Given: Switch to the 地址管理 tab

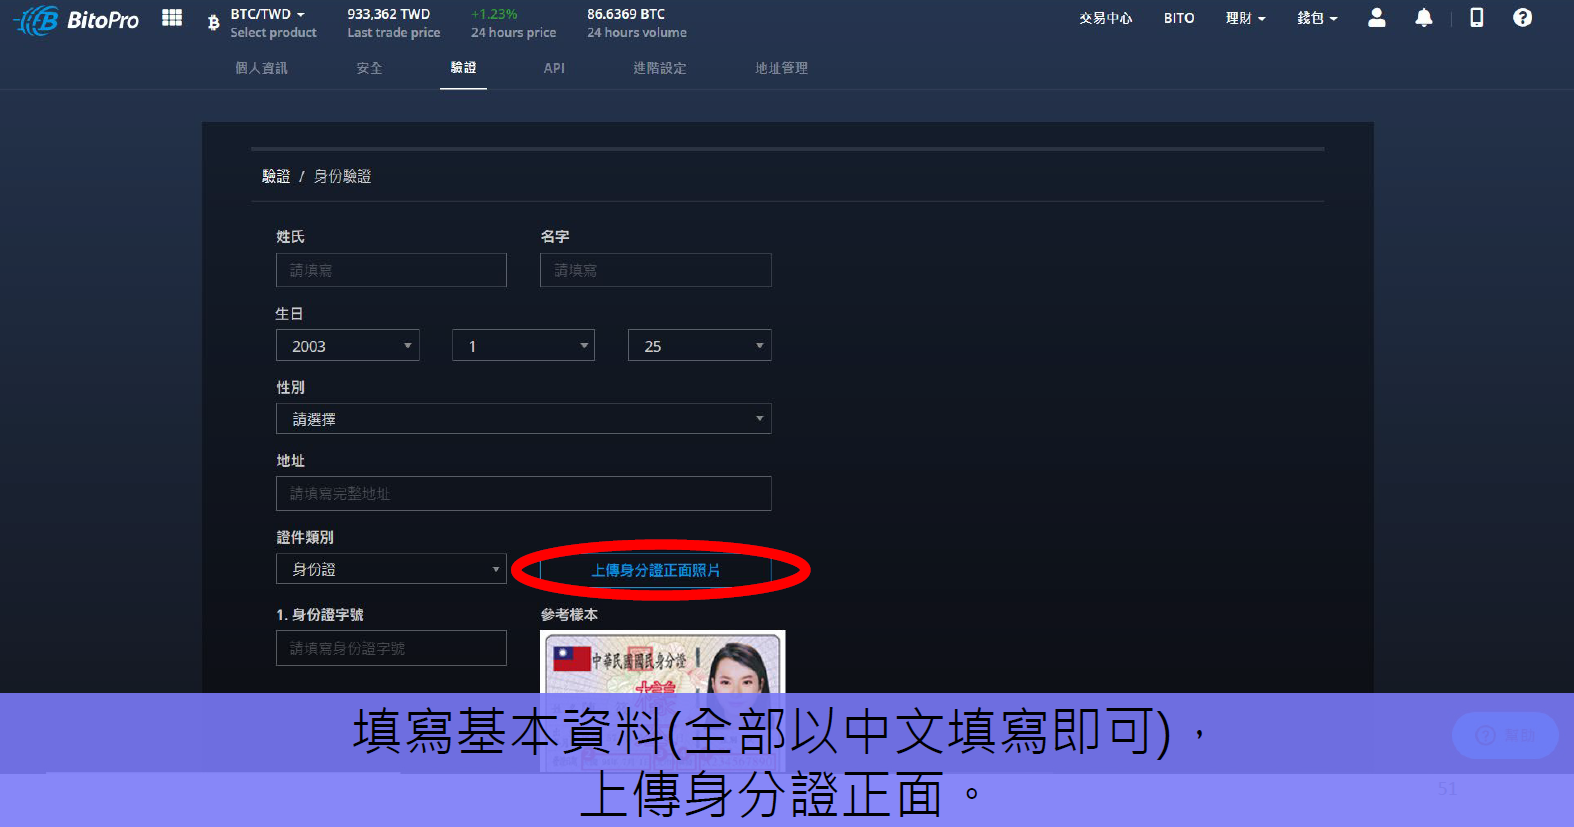Looking at the screenshot, I should point(781,68).
